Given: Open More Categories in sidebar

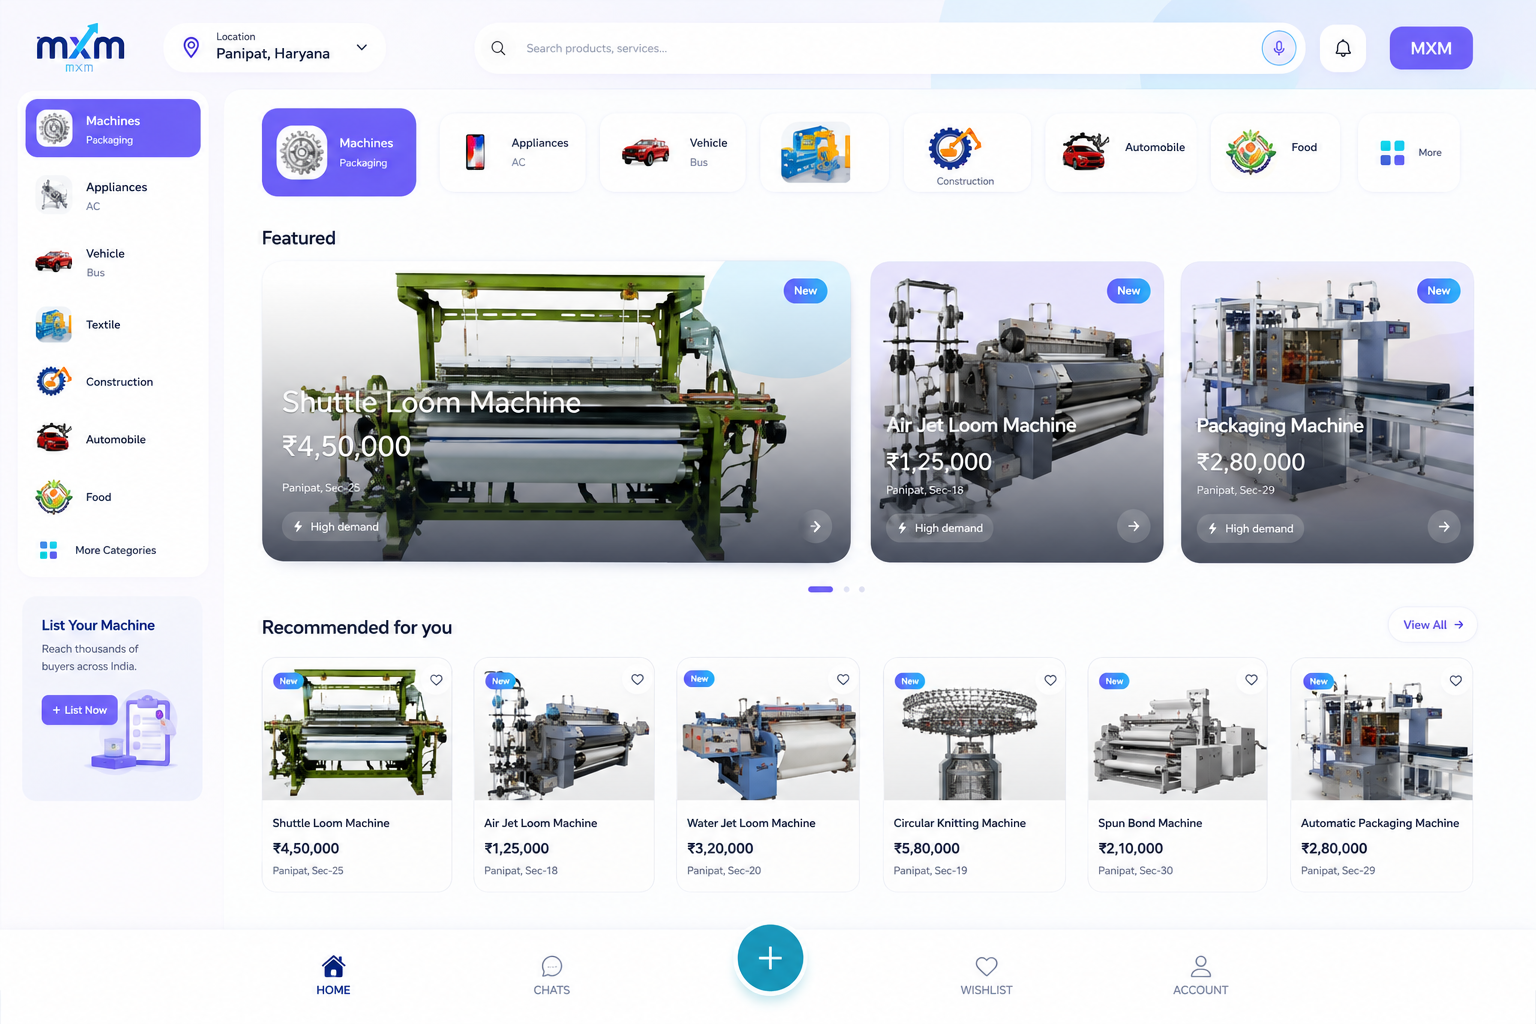Looking at the screenshot, I should 113,550.
